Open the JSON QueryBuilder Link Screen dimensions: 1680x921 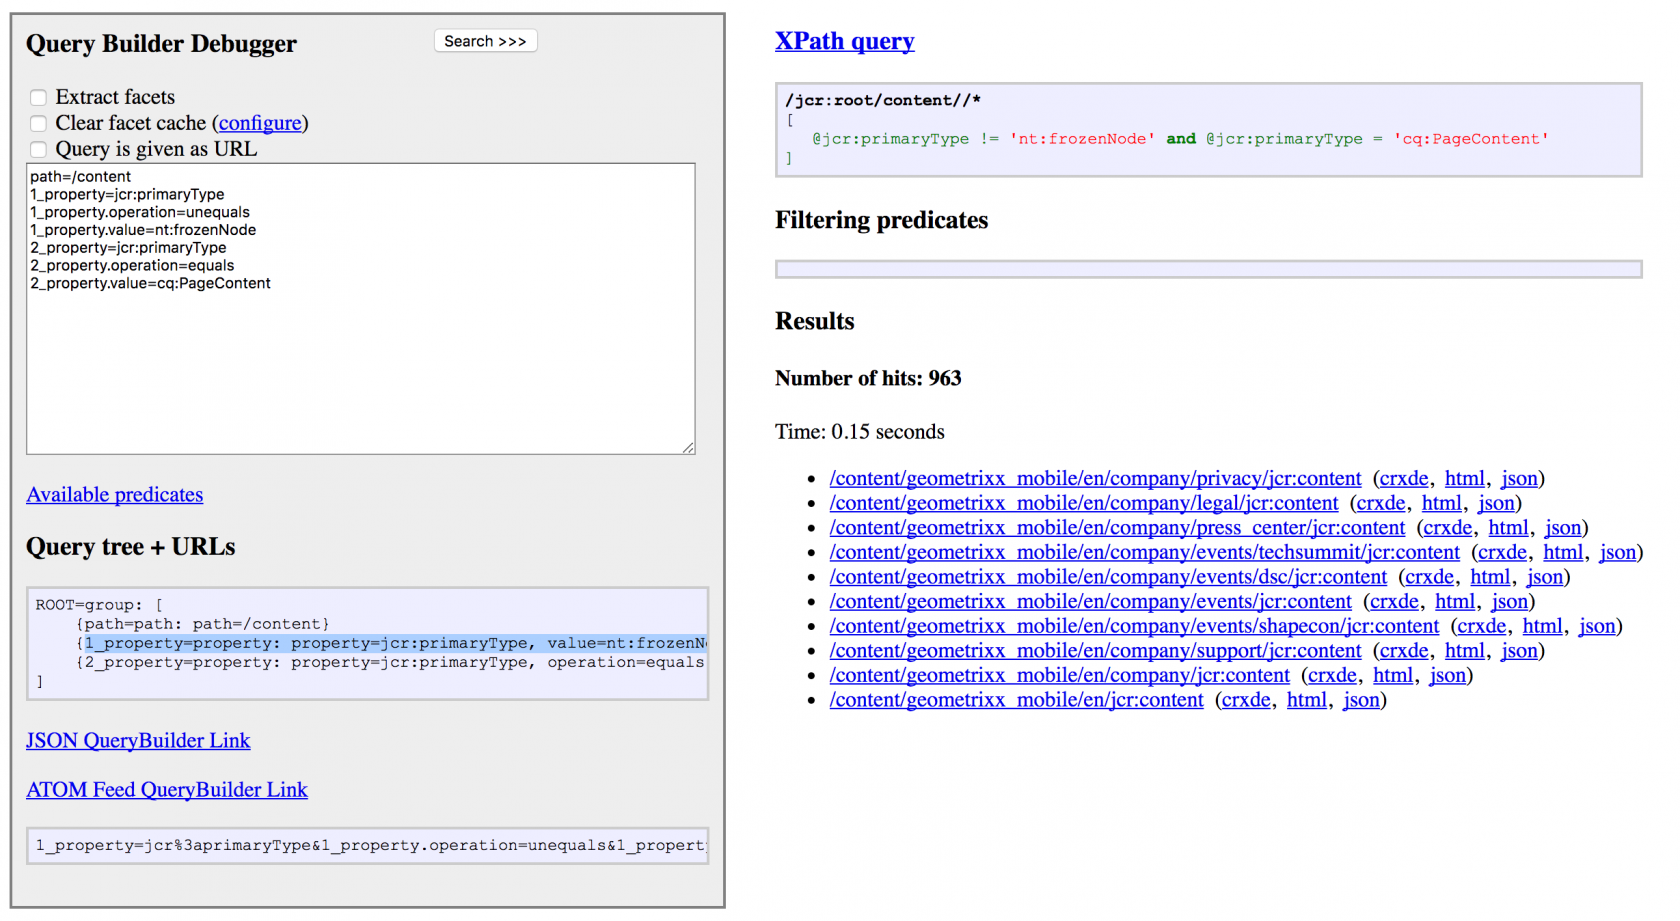tap(138, 740)
